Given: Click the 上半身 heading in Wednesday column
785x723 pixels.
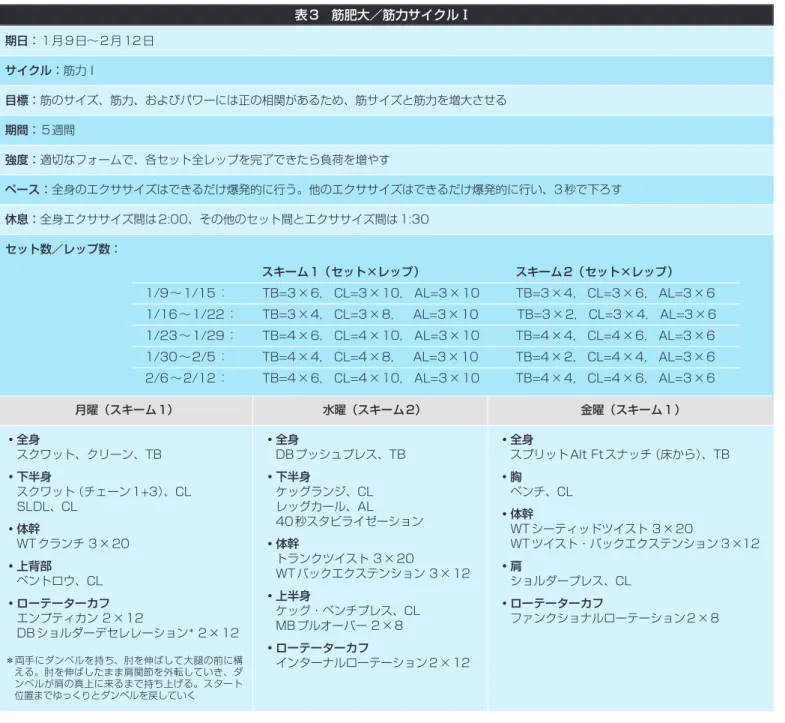Looking at the screenshot, I should click(293, 596).
